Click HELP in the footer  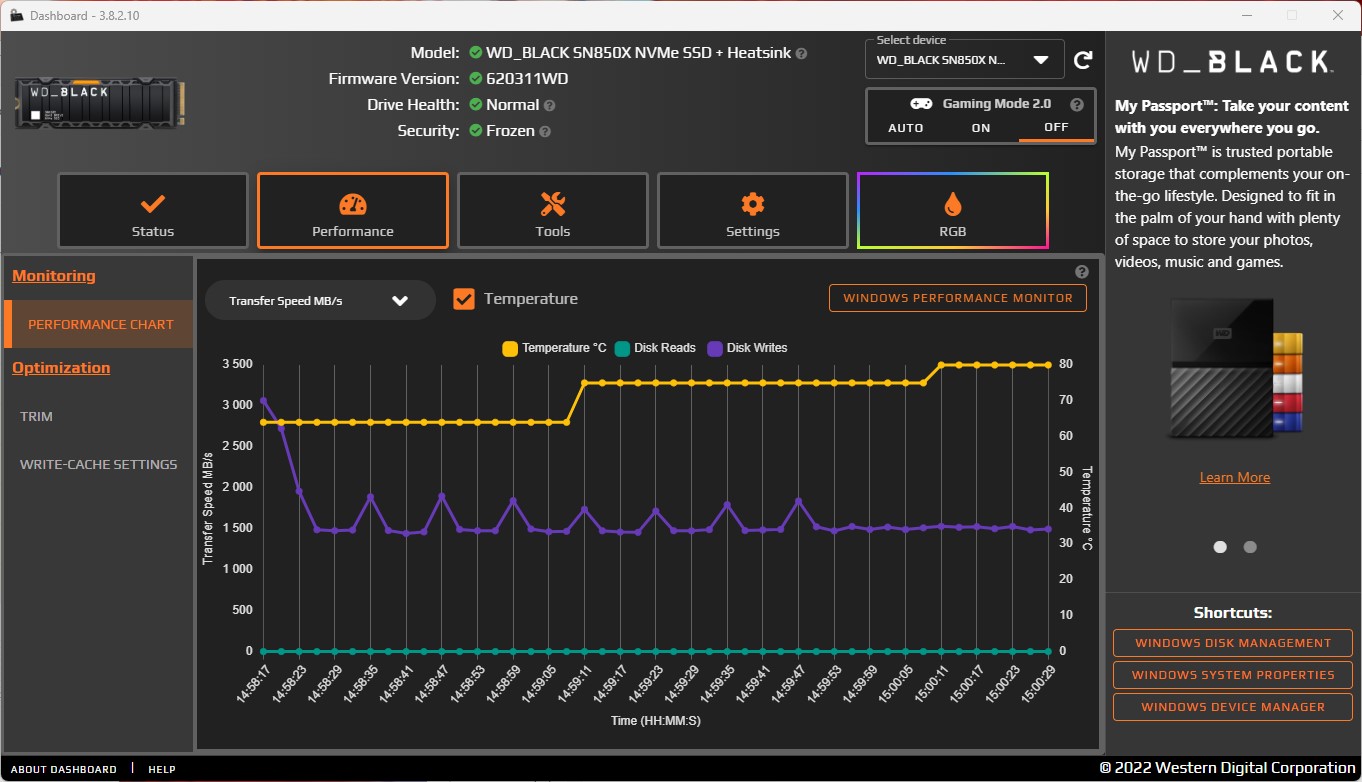(162, 769)
